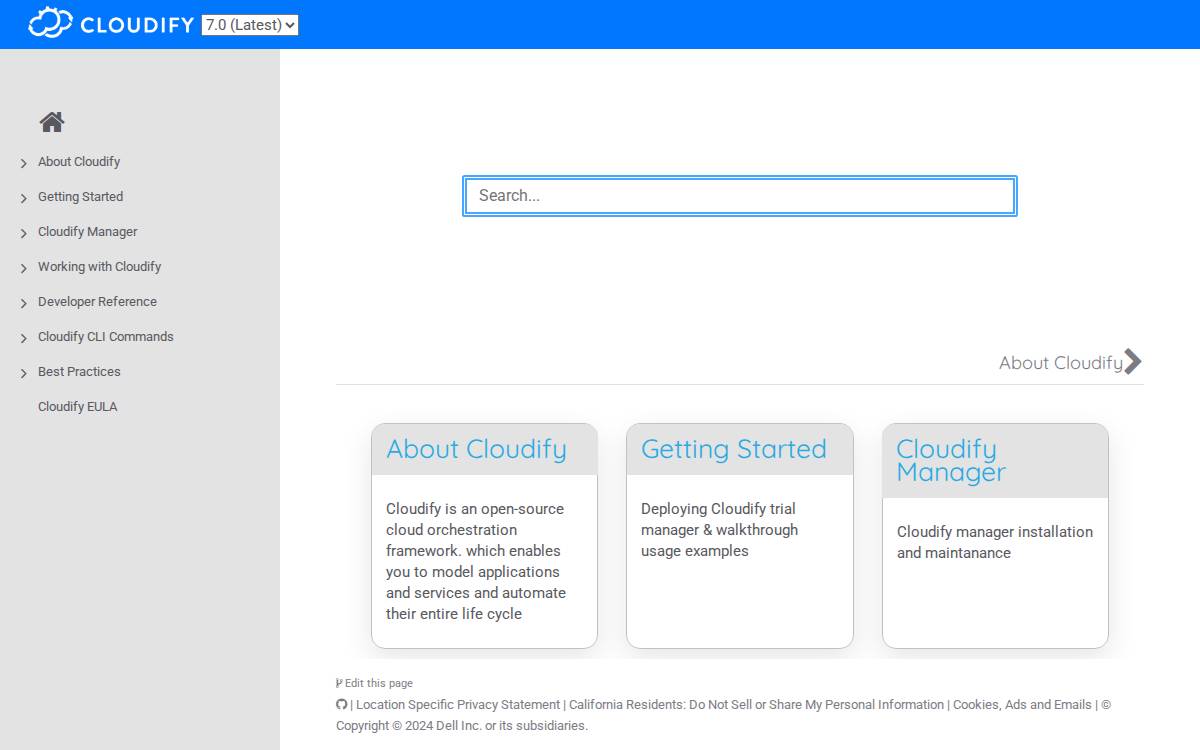Image resolution: width=1200 pixels, height=750 pixels.
Task: Open Cloudify CLI Commands in sidebar
Action: (x=106, y=337)
